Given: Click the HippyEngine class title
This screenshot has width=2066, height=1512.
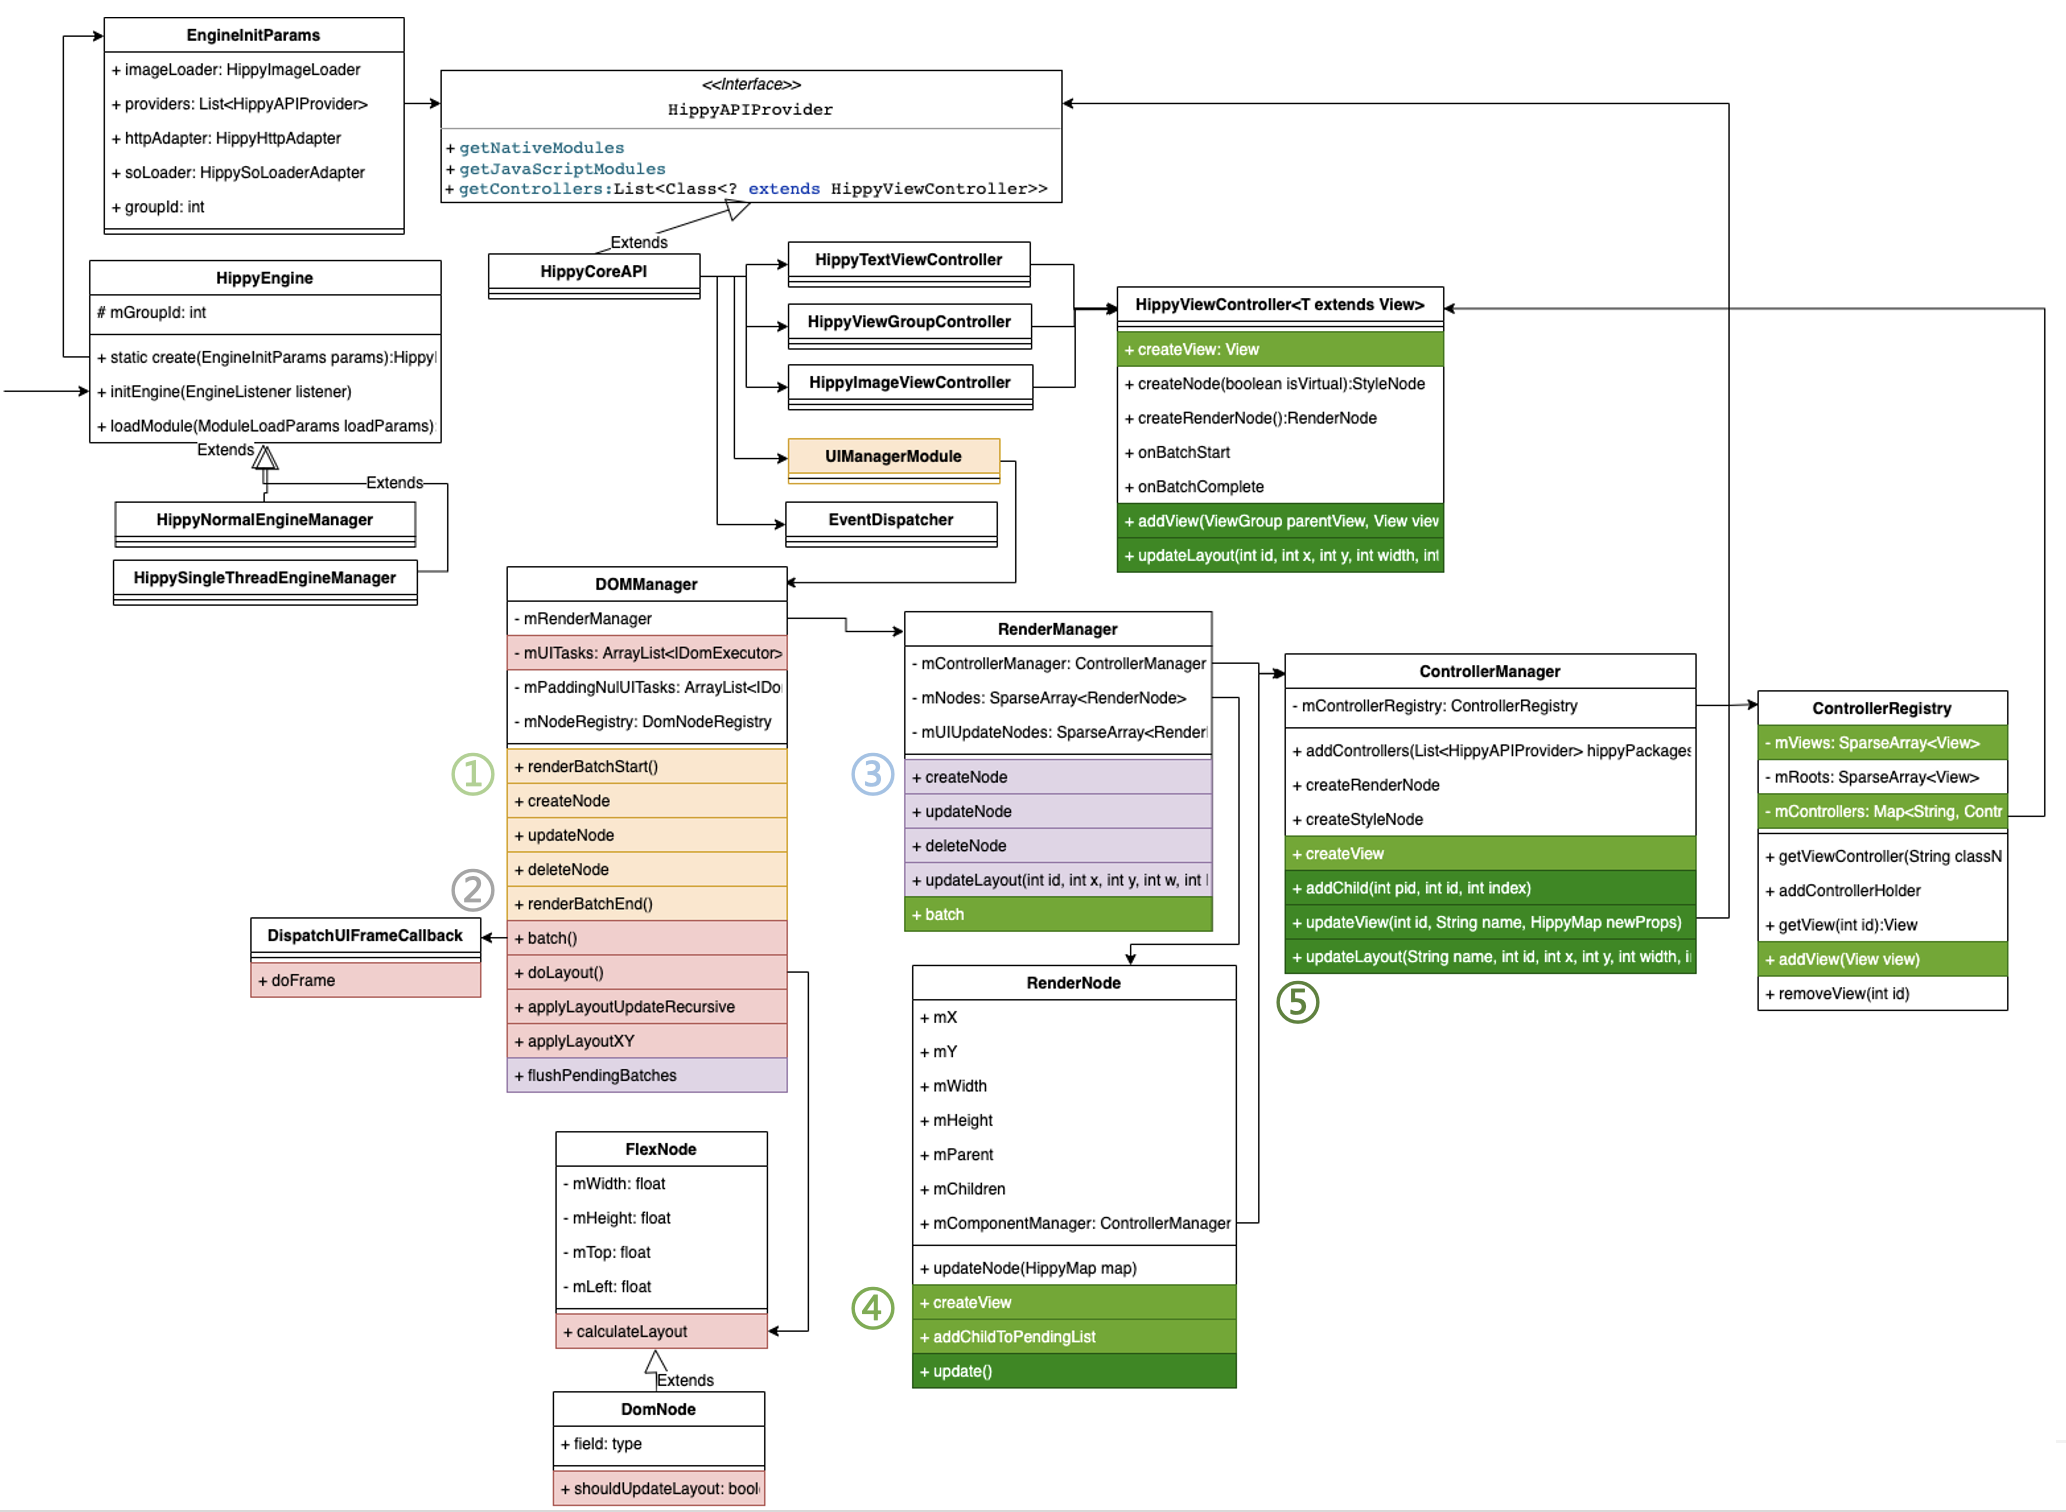Looking at the screenshot, I should click(x=264, y=278).
